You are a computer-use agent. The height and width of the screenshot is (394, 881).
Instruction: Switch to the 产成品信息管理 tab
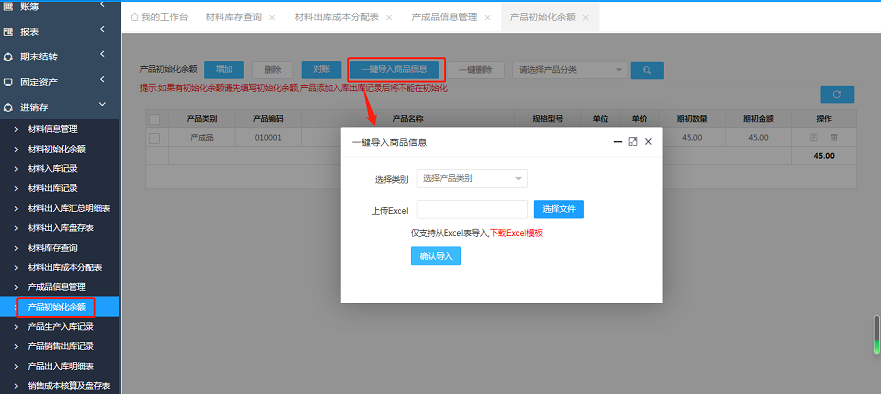pos(444,17)
